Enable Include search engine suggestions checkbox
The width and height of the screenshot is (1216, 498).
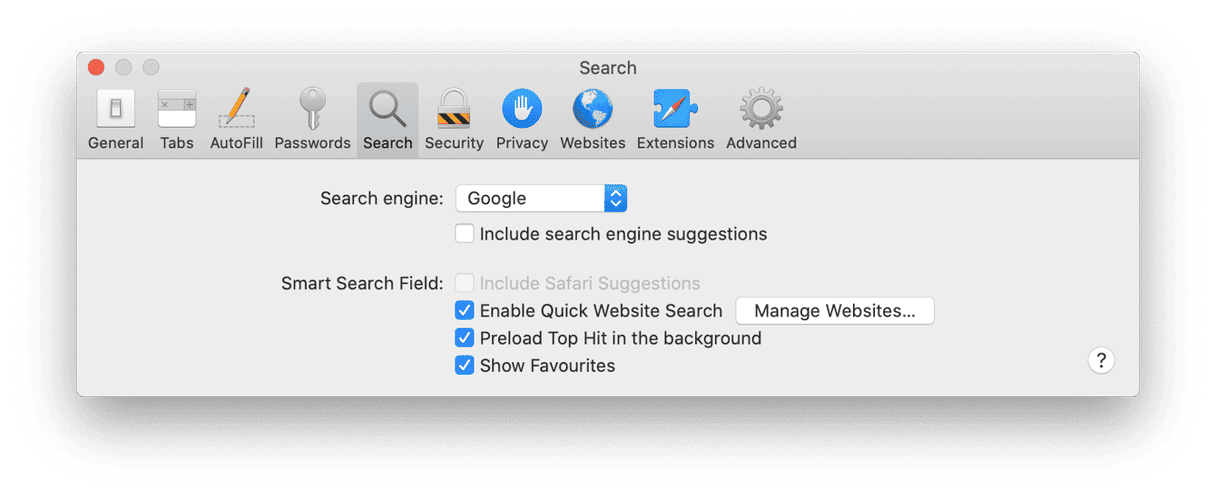465,234
